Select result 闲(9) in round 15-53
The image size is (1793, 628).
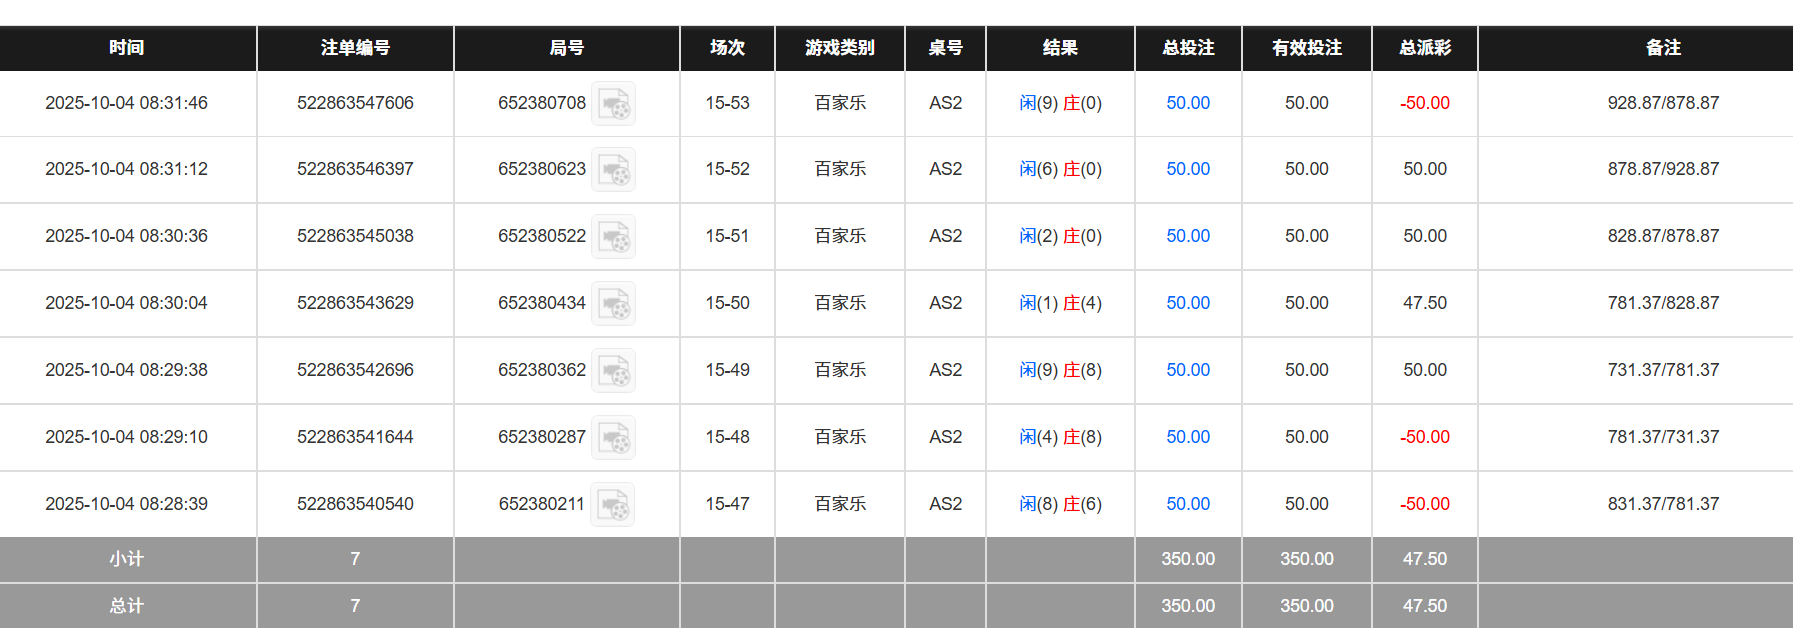tap(1037, 103)
